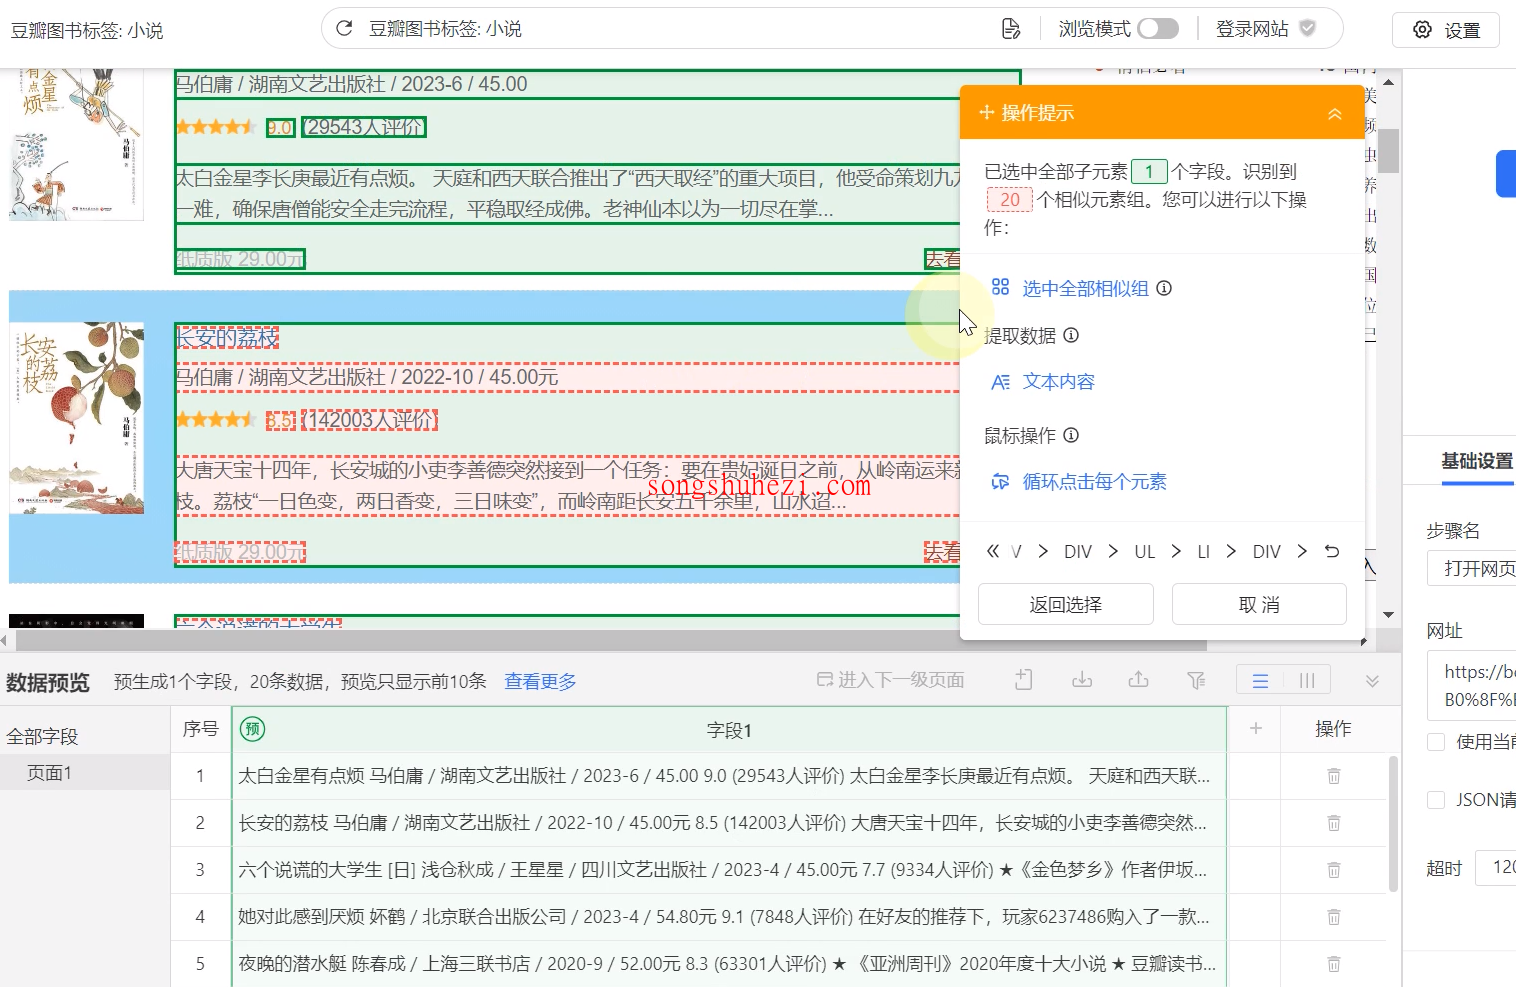Switch to column view icon
1516x987 pixels.
1307,680
